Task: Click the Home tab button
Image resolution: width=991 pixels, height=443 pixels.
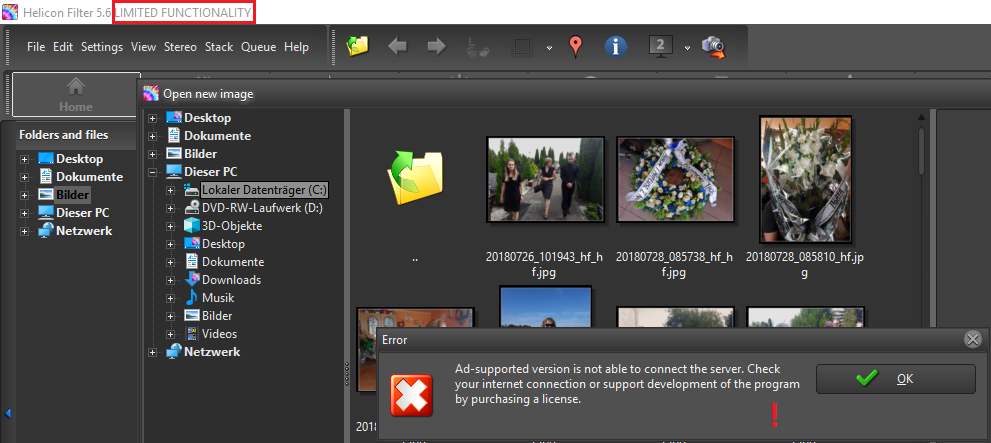Action: tap(75, 94)
